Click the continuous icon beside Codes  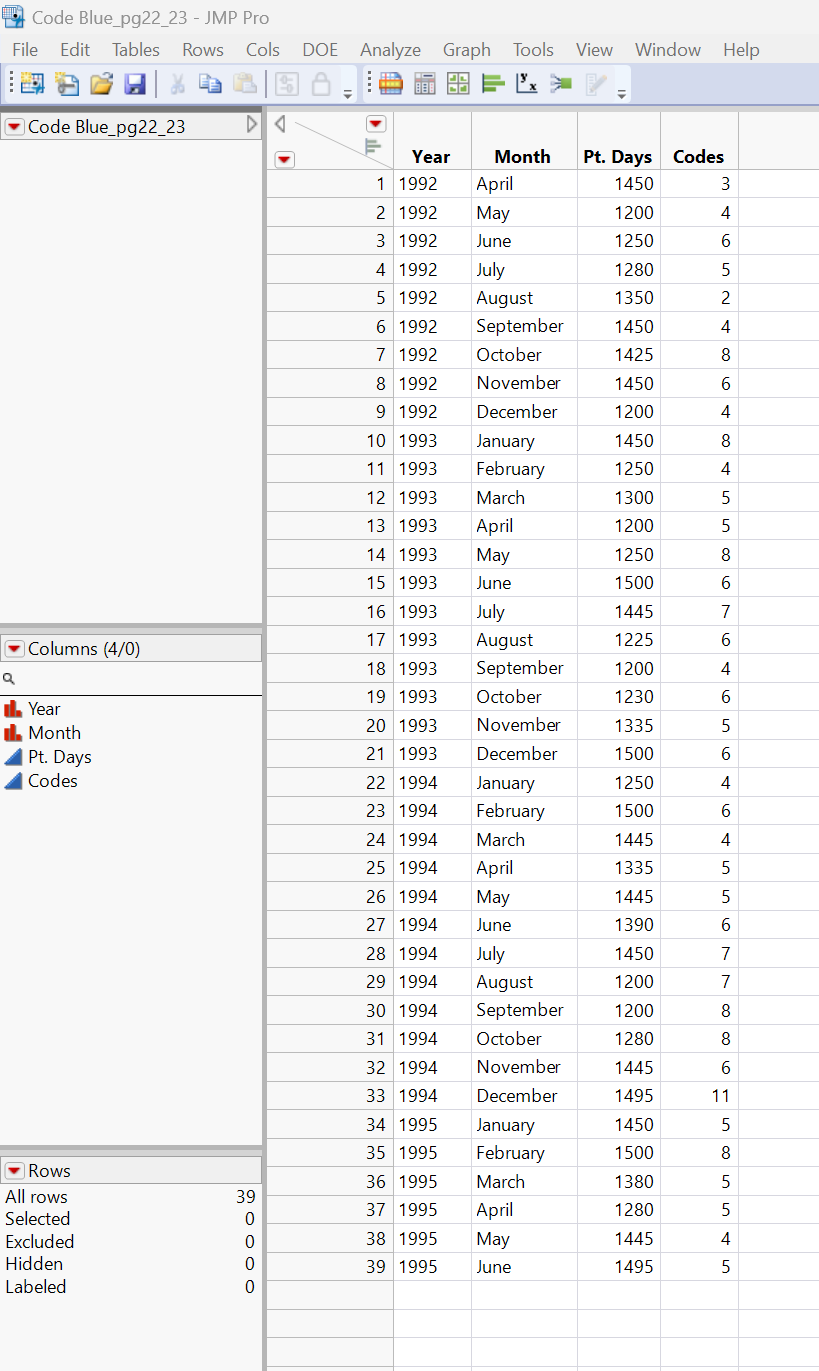[x=14, y=781]
